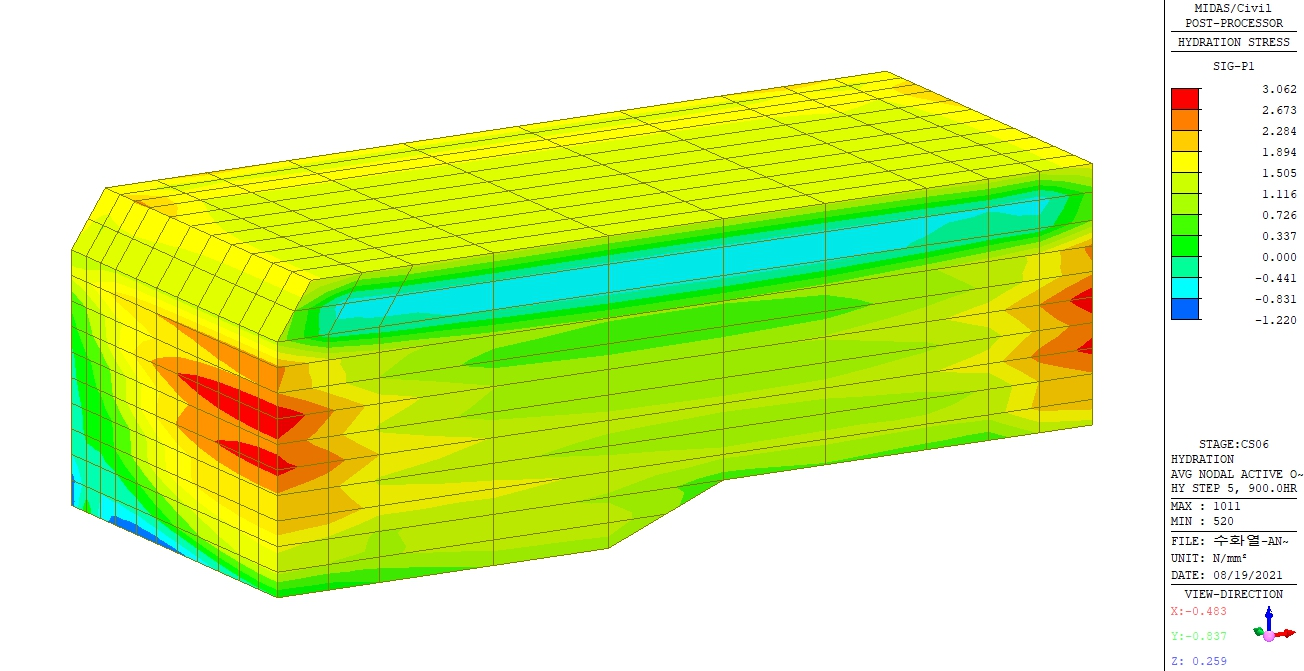
Task: Click the maximum legend value 3.062
Action: click(x=1279, y=89)
